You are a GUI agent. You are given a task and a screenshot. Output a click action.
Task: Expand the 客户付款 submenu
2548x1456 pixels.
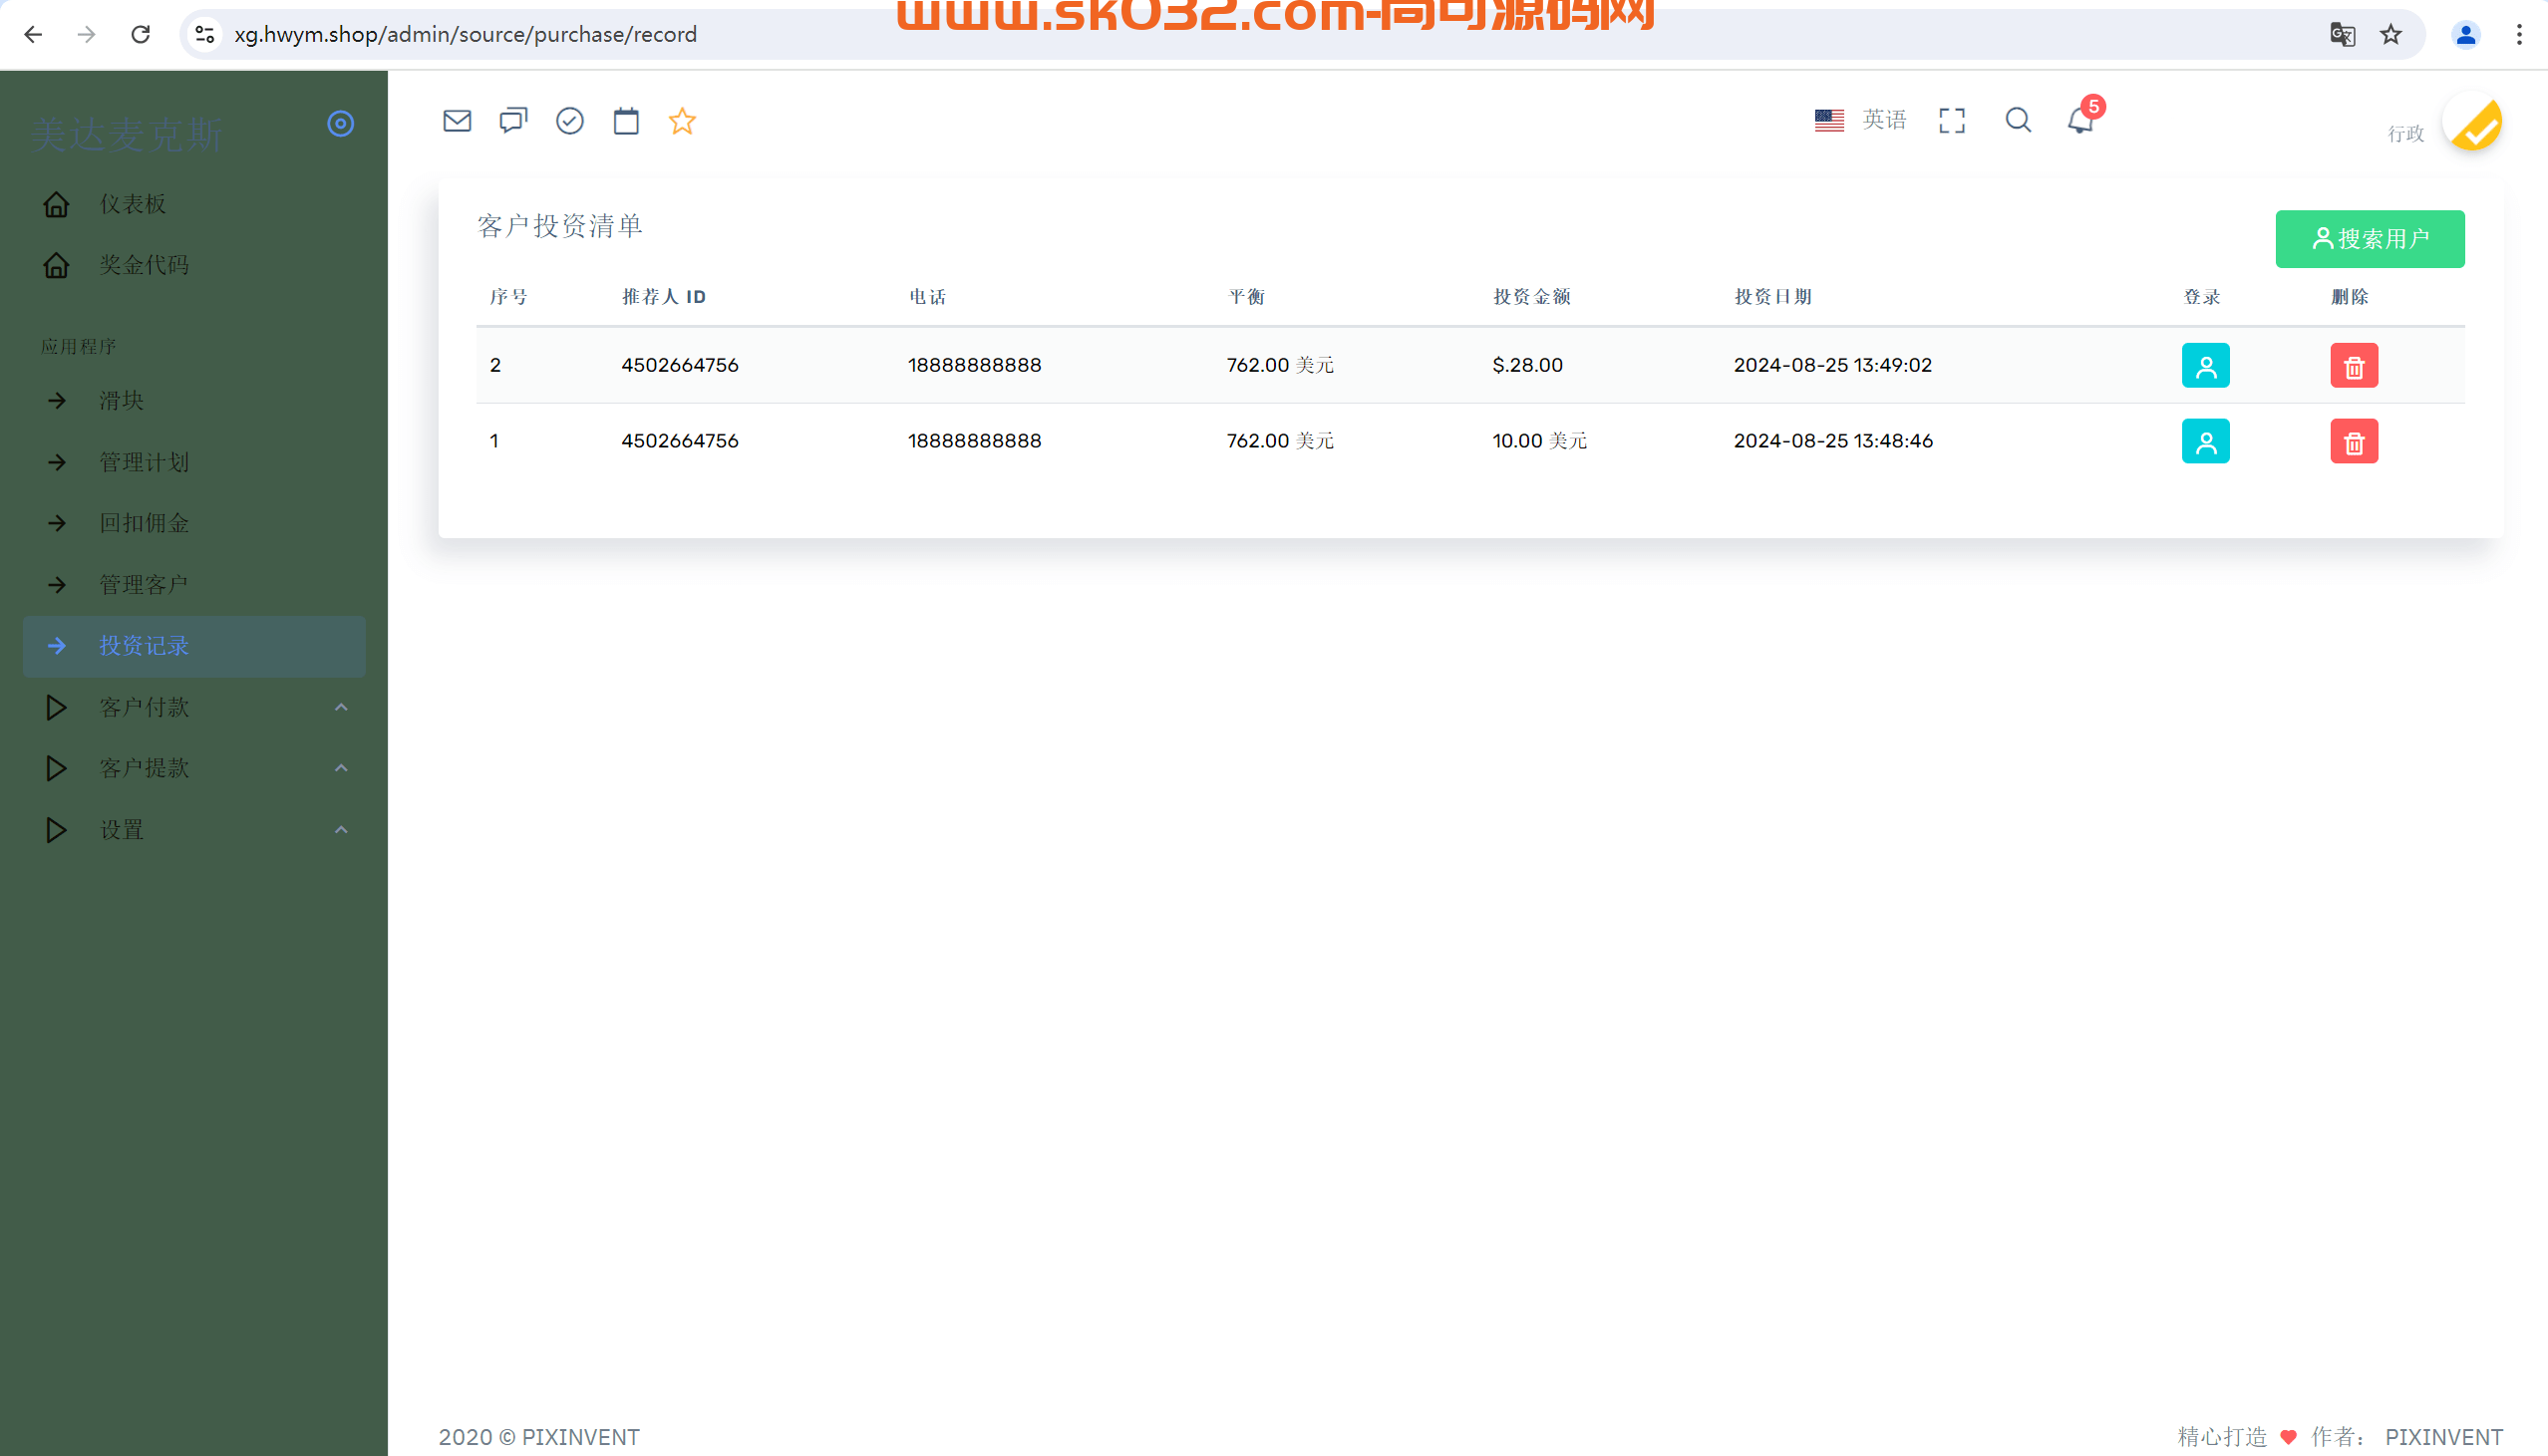click(194, 708)
